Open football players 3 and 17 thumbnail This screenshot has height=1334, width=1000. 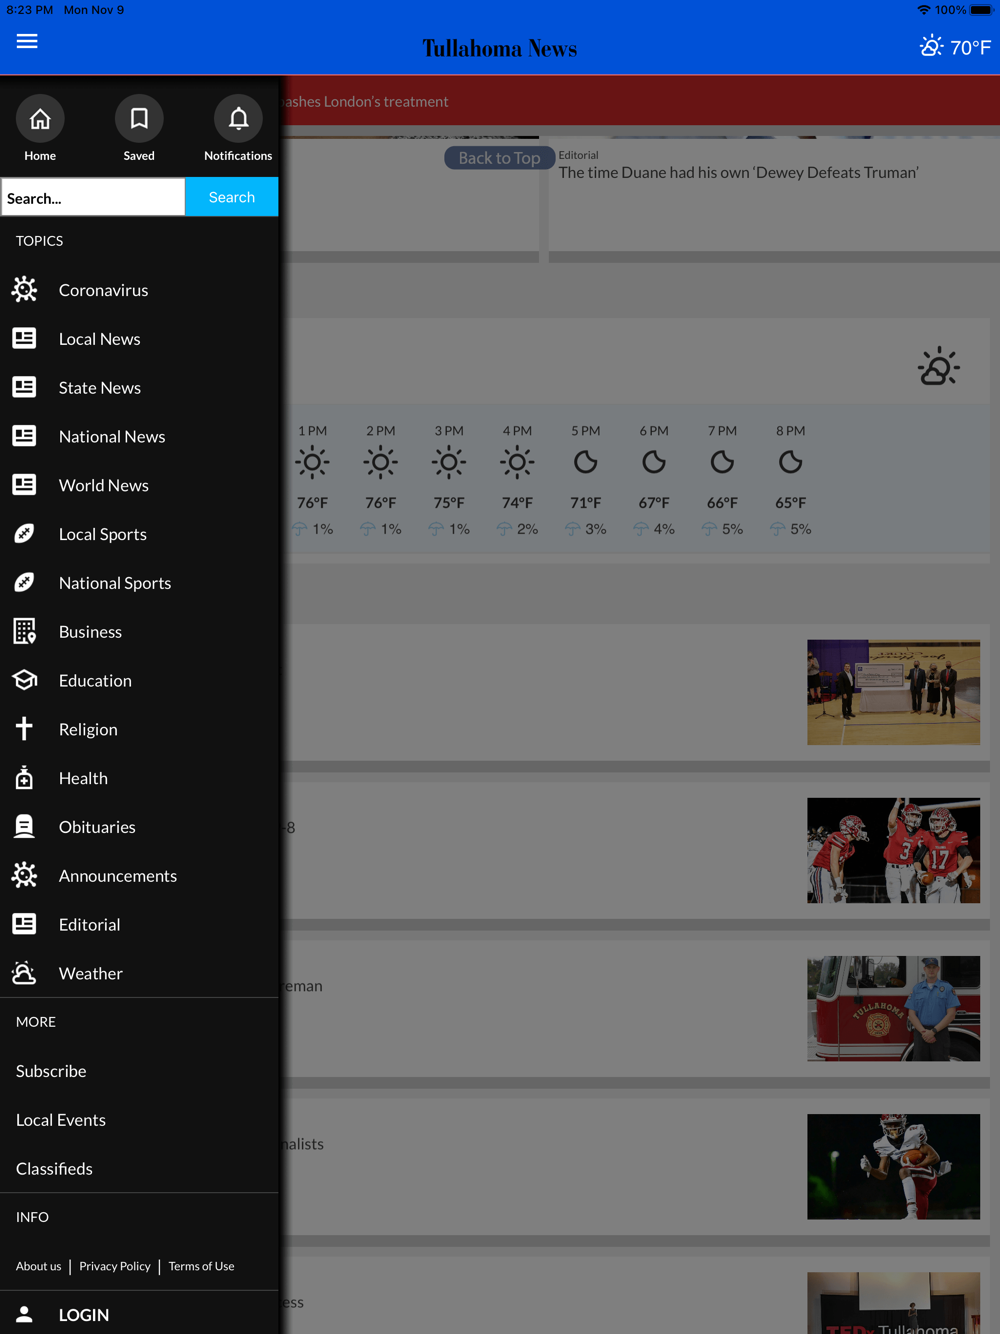893,850
